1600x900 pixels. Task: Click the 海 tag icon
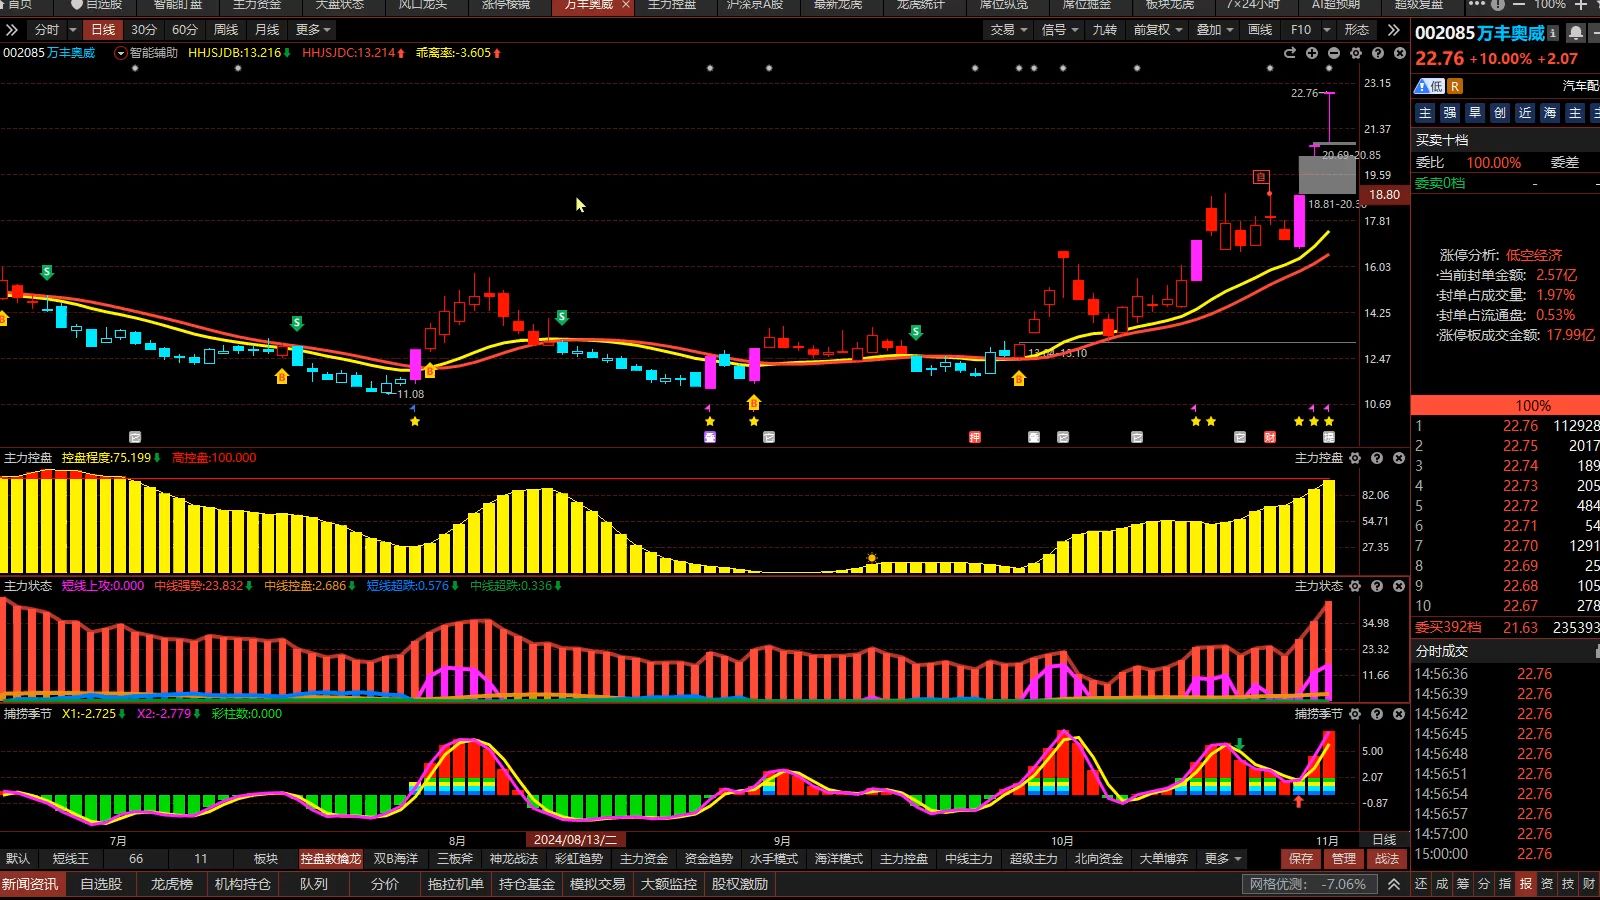tap(1550, 113)
